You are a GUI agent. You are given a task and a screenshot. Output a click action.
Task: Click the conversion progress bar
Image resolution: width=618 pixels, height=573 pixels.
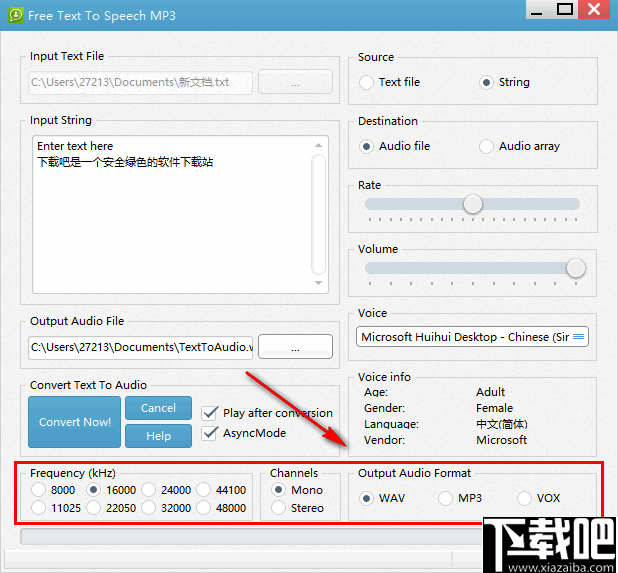[x=252, y=537]
